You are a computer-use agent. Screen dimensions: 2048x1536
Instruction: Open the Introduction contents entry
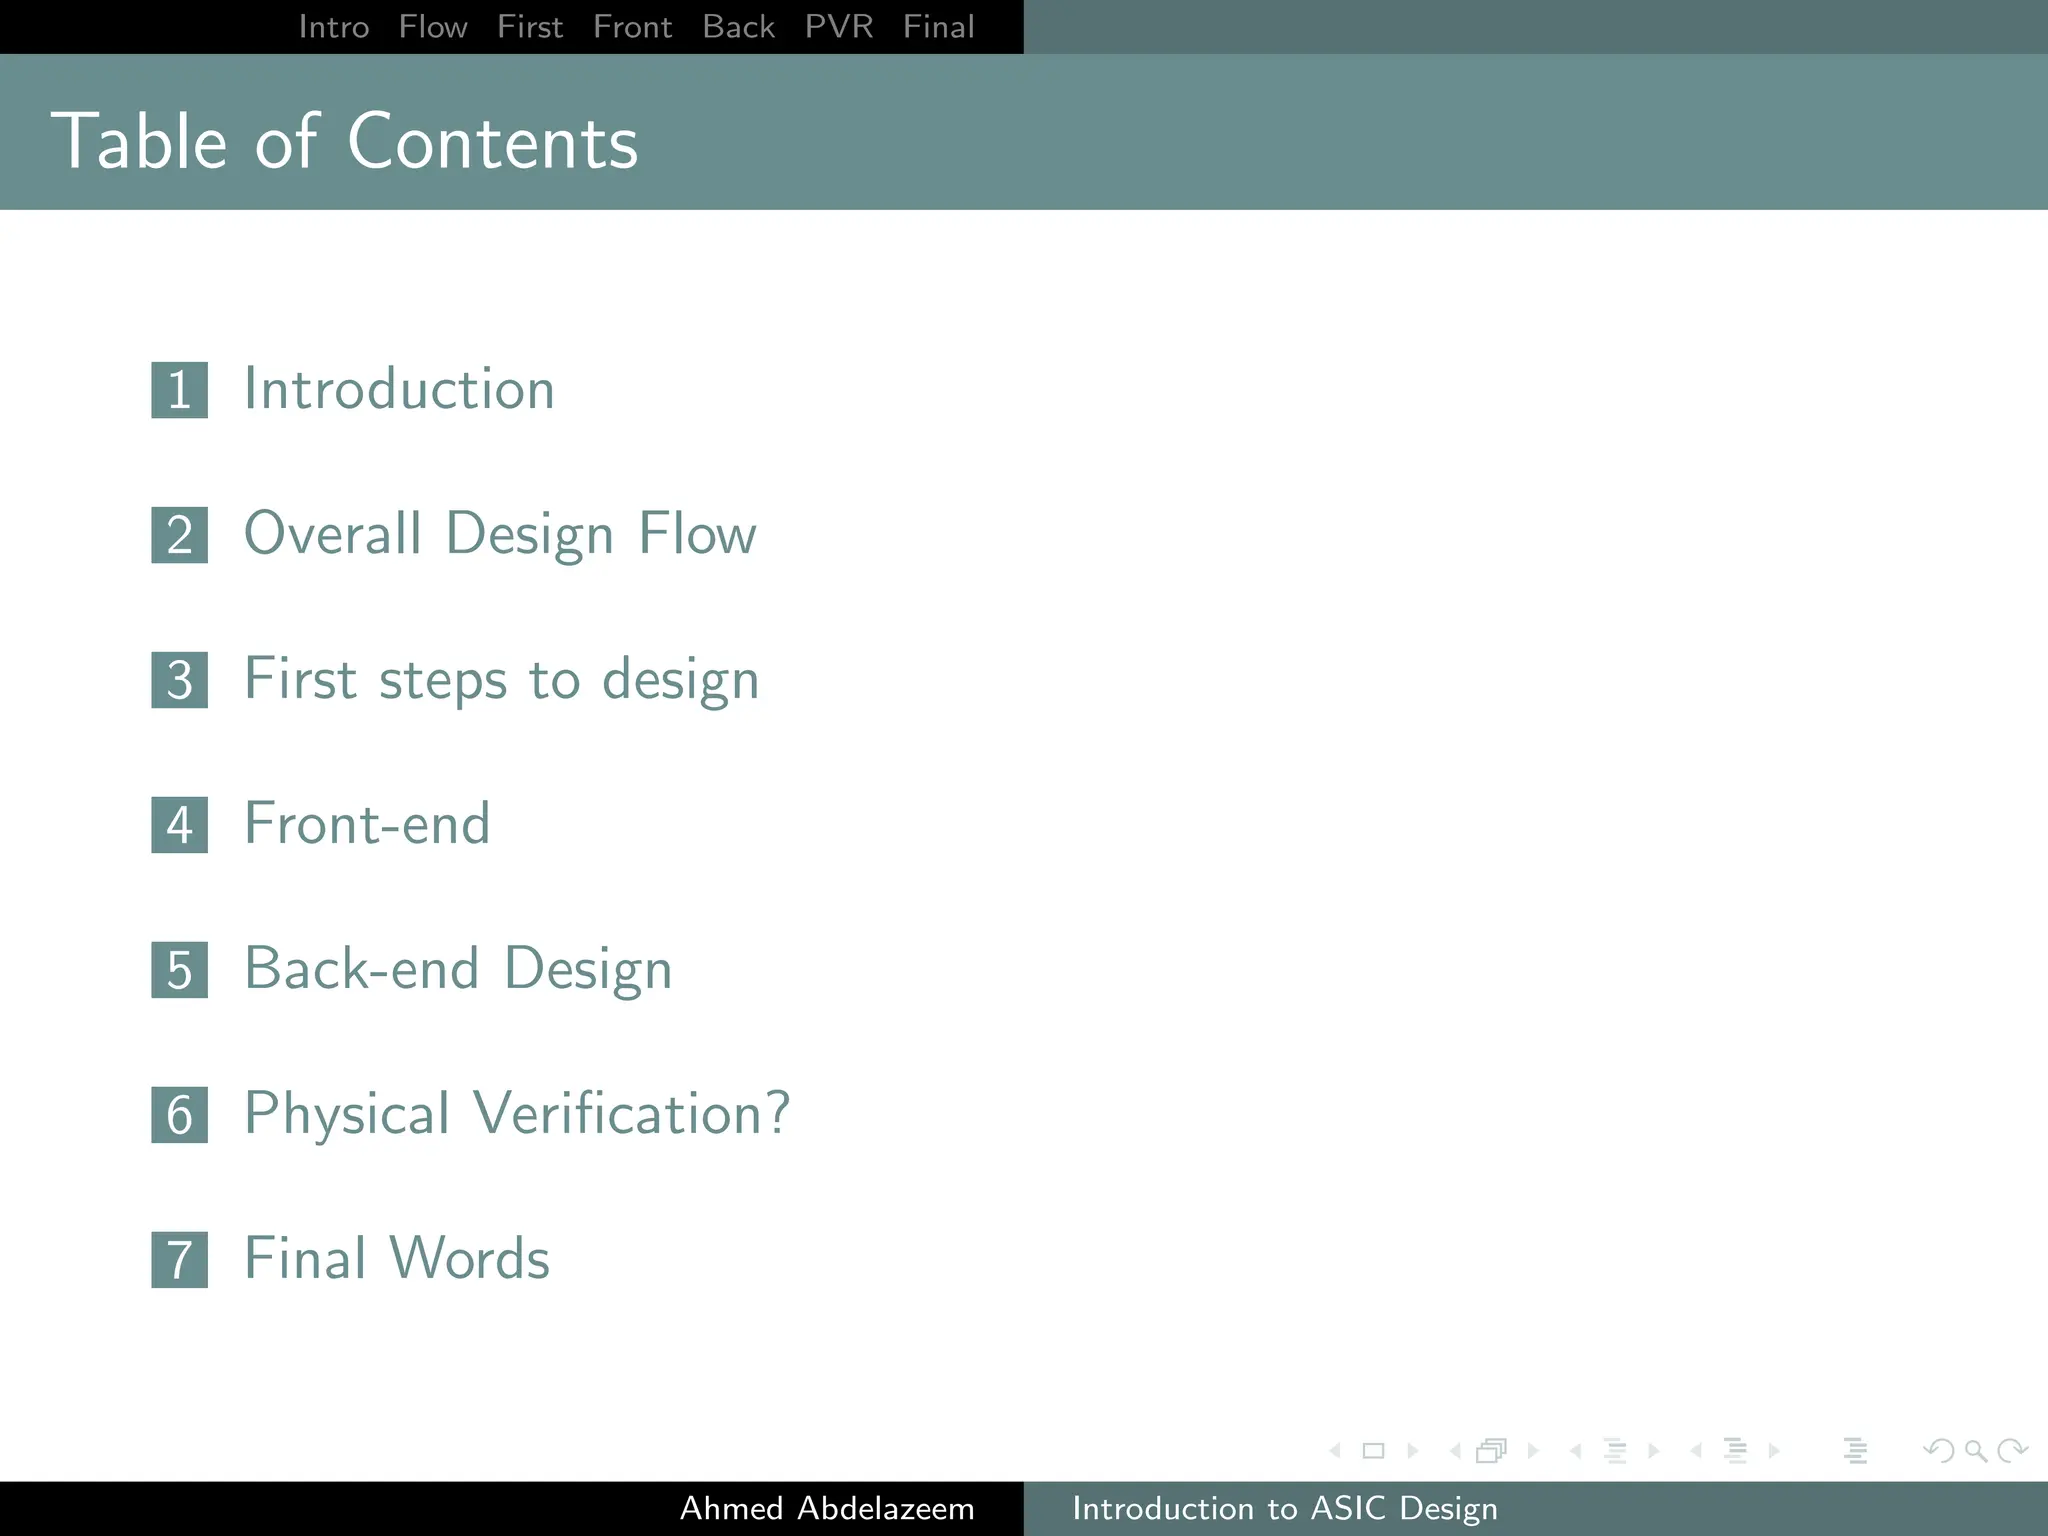399,389
